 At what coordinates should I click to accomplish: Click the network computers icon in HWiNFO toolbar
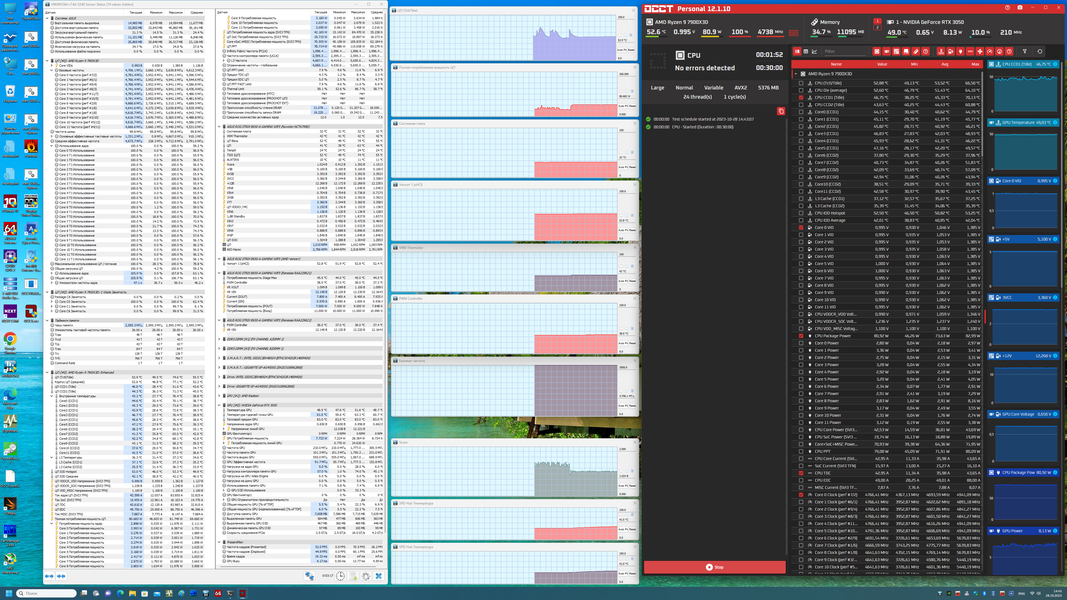[310, 576]
